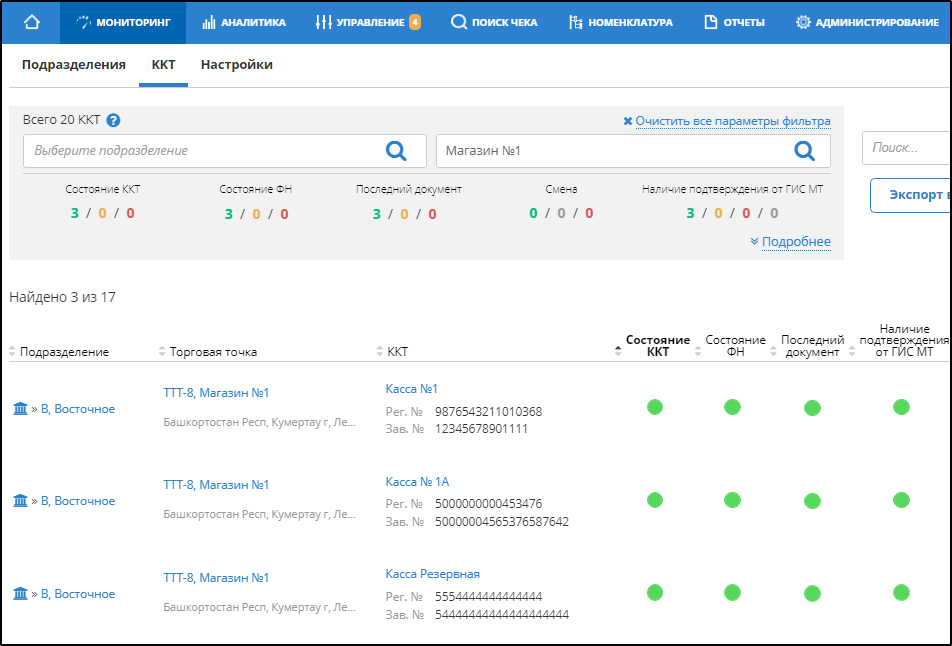
Task: Click Состояние ККТ green indicator for Касса №1
Action: click(655, 407)
